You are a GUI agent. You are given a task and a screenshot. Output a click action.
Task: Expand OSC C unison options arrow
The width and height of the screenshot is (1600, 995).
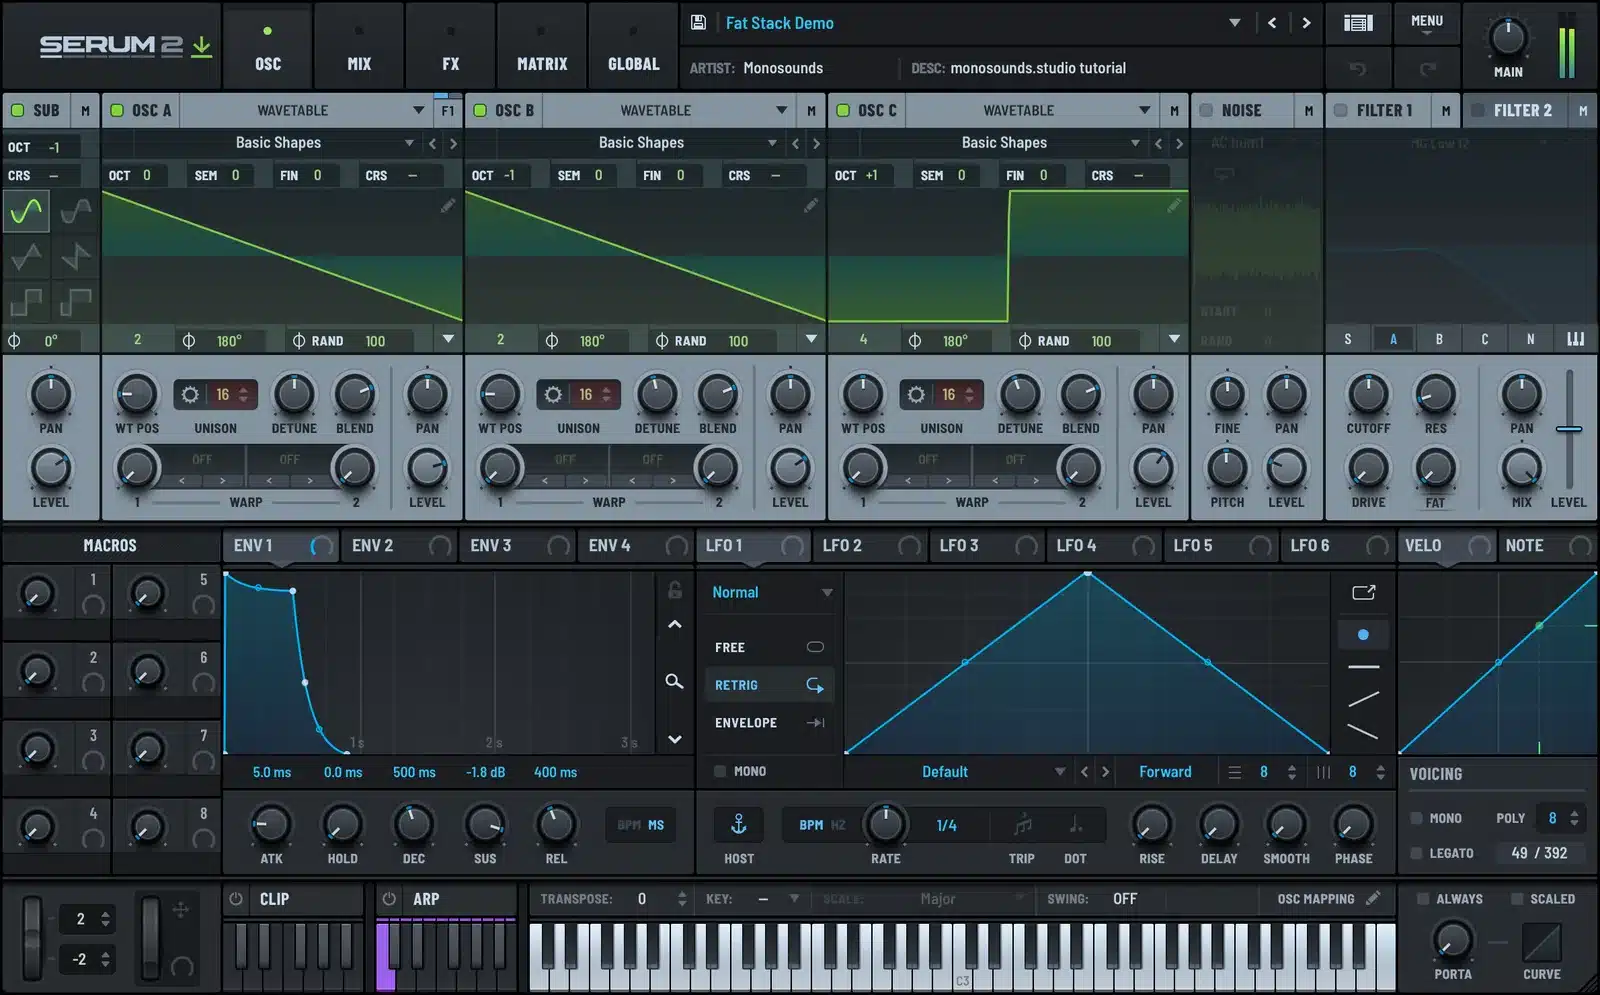tap(1174, 340)
